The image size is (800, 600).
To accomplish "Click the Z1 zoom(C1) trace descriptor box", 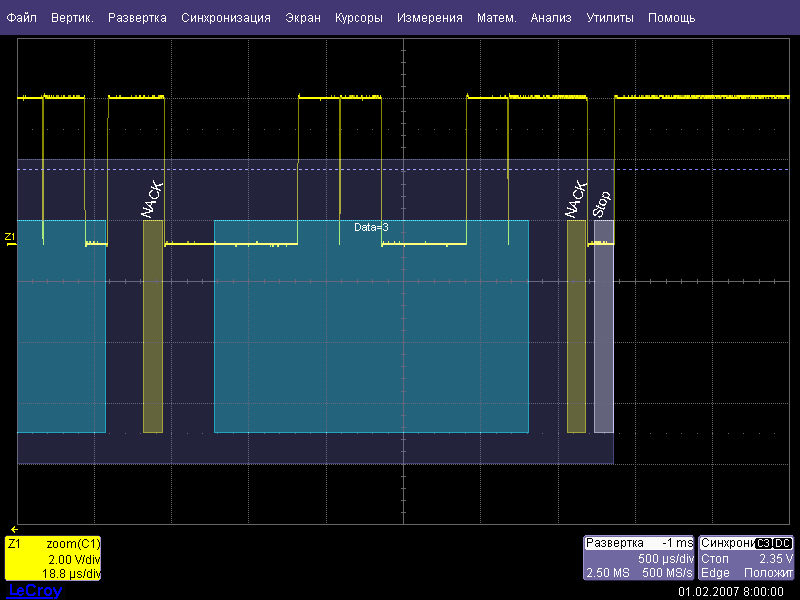I will pos(53,558).
